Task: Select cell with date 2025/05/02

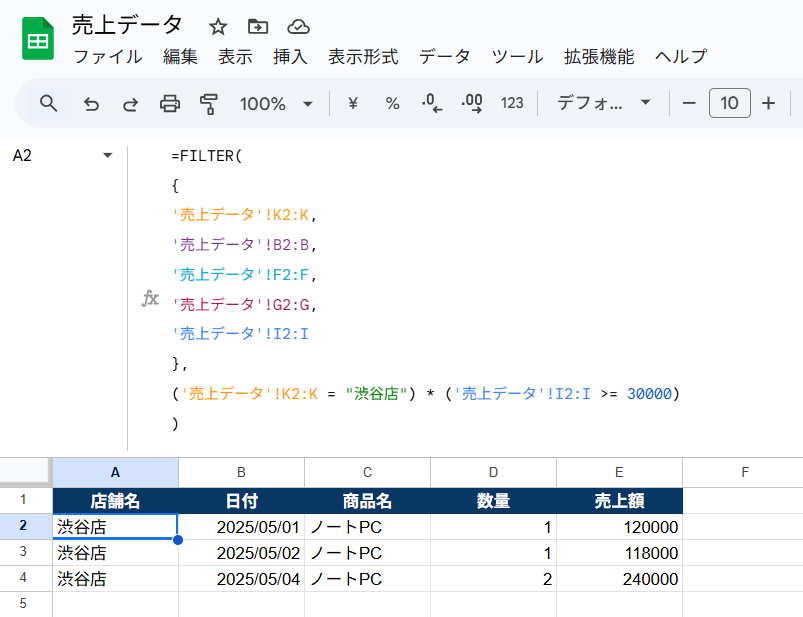Action: pyautogui.click(x=241, y=553)
